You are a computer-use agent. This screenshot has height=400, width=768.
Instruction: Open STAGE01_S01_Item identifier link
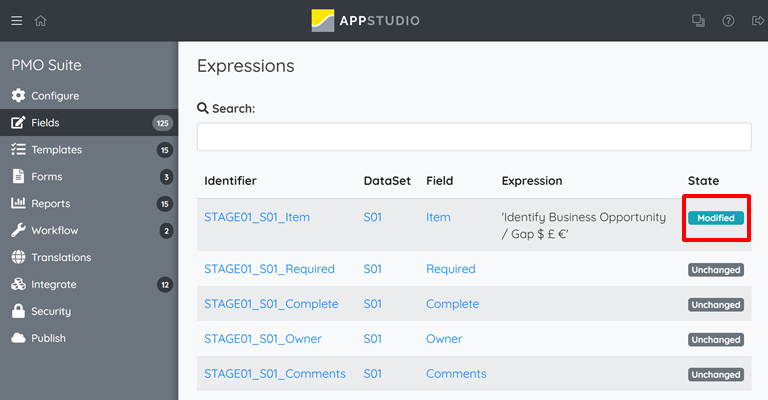257,217
